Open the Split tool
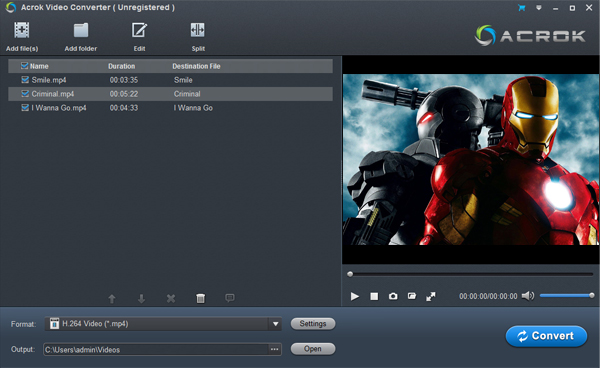The image size is (600, 368). [x=198, y=31]
